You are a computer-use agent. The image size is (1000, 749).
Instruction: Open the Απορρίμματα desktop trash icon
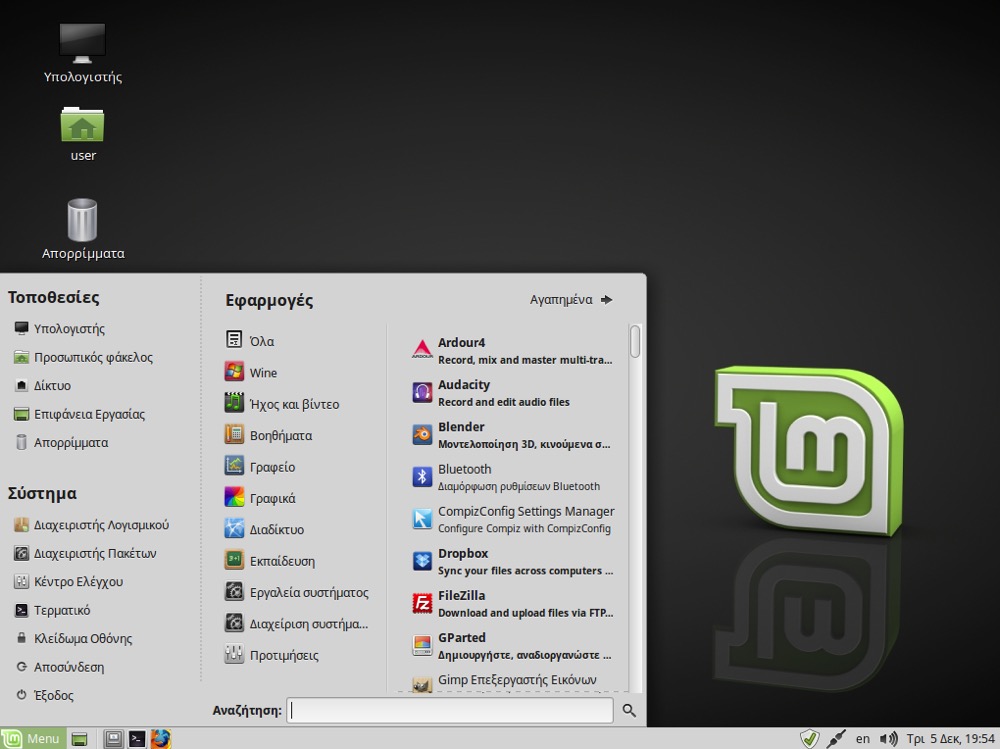(x=82, y=228)
